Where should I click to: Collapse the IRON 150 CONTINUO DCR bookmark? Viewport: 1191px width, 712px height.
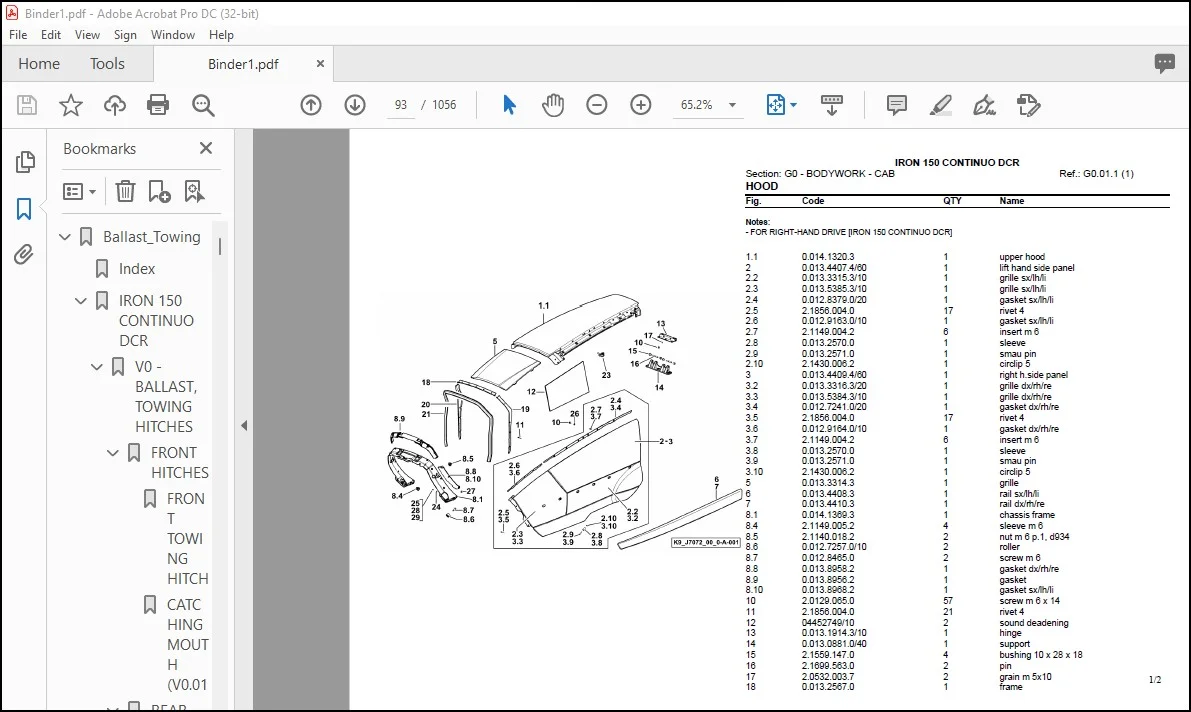click(81, 301)
